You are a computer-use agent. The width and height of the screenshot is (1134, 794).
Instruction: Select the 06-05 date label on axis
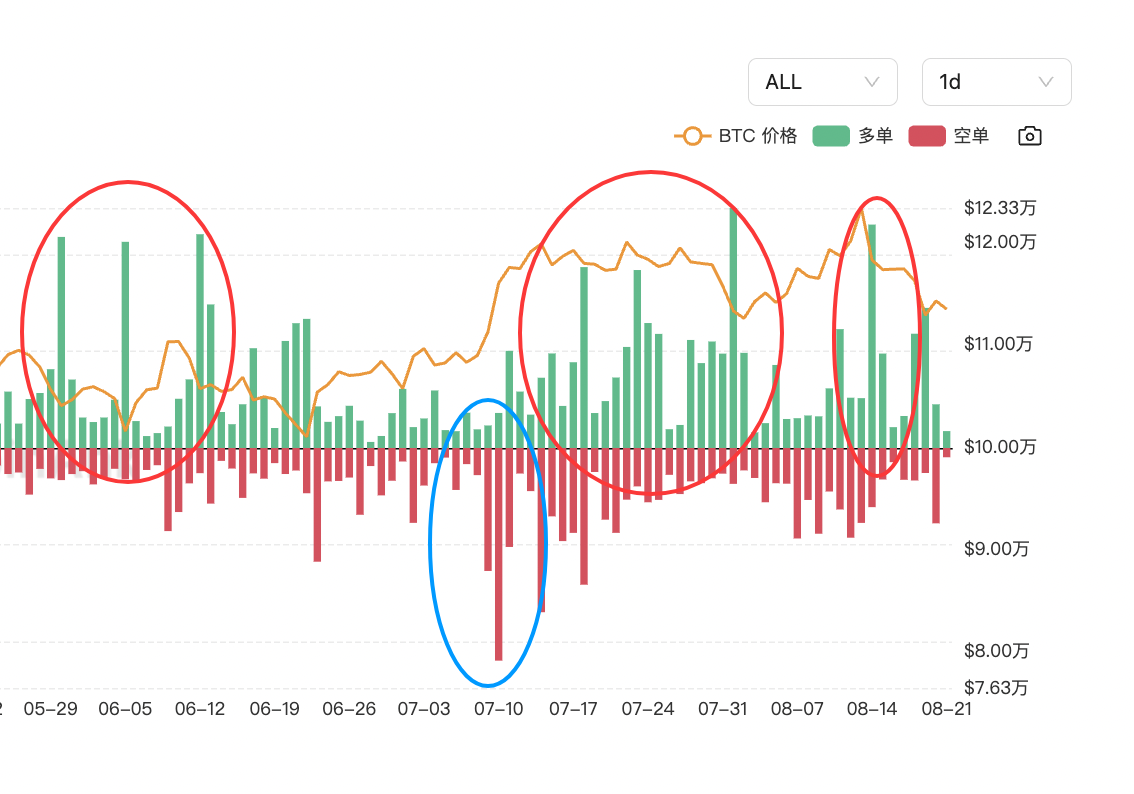tap(125, 709)
